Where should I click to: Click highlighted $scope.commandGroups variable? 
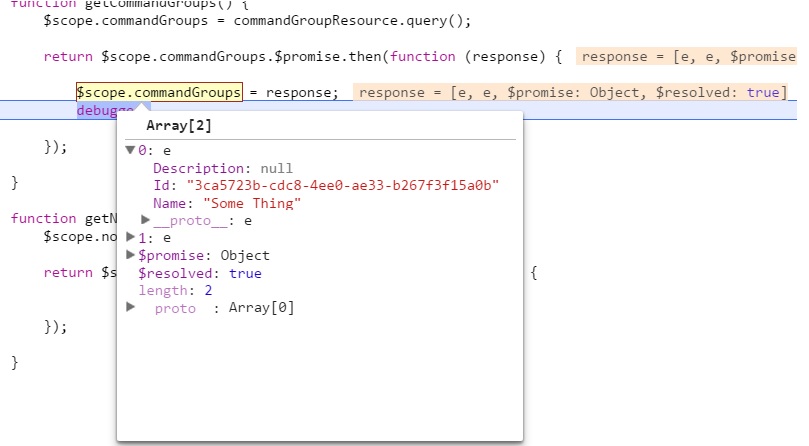point(159,92)
